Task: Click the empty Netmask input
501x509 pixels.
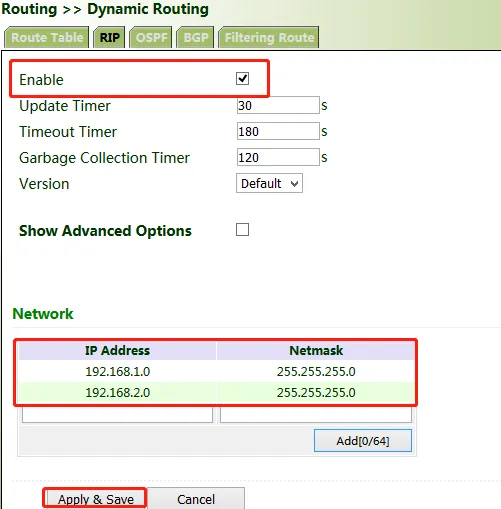Action: (316, 415)
